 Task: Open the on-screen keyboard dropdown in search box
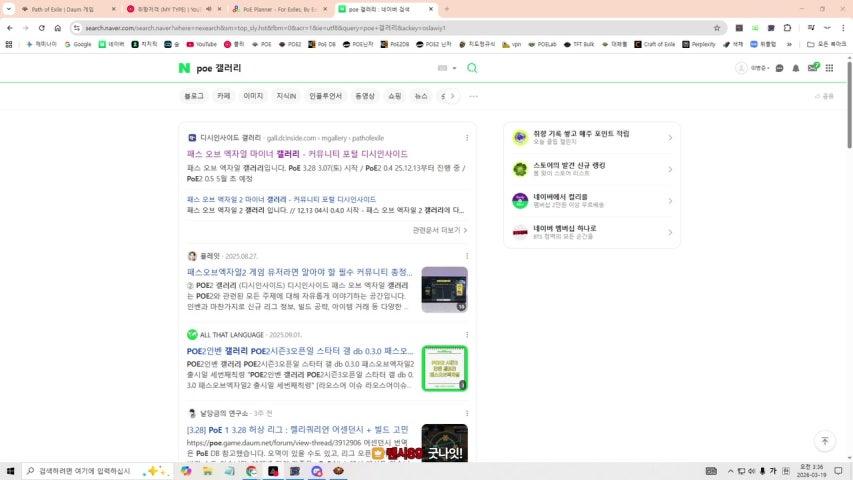(x=447, y=68)
